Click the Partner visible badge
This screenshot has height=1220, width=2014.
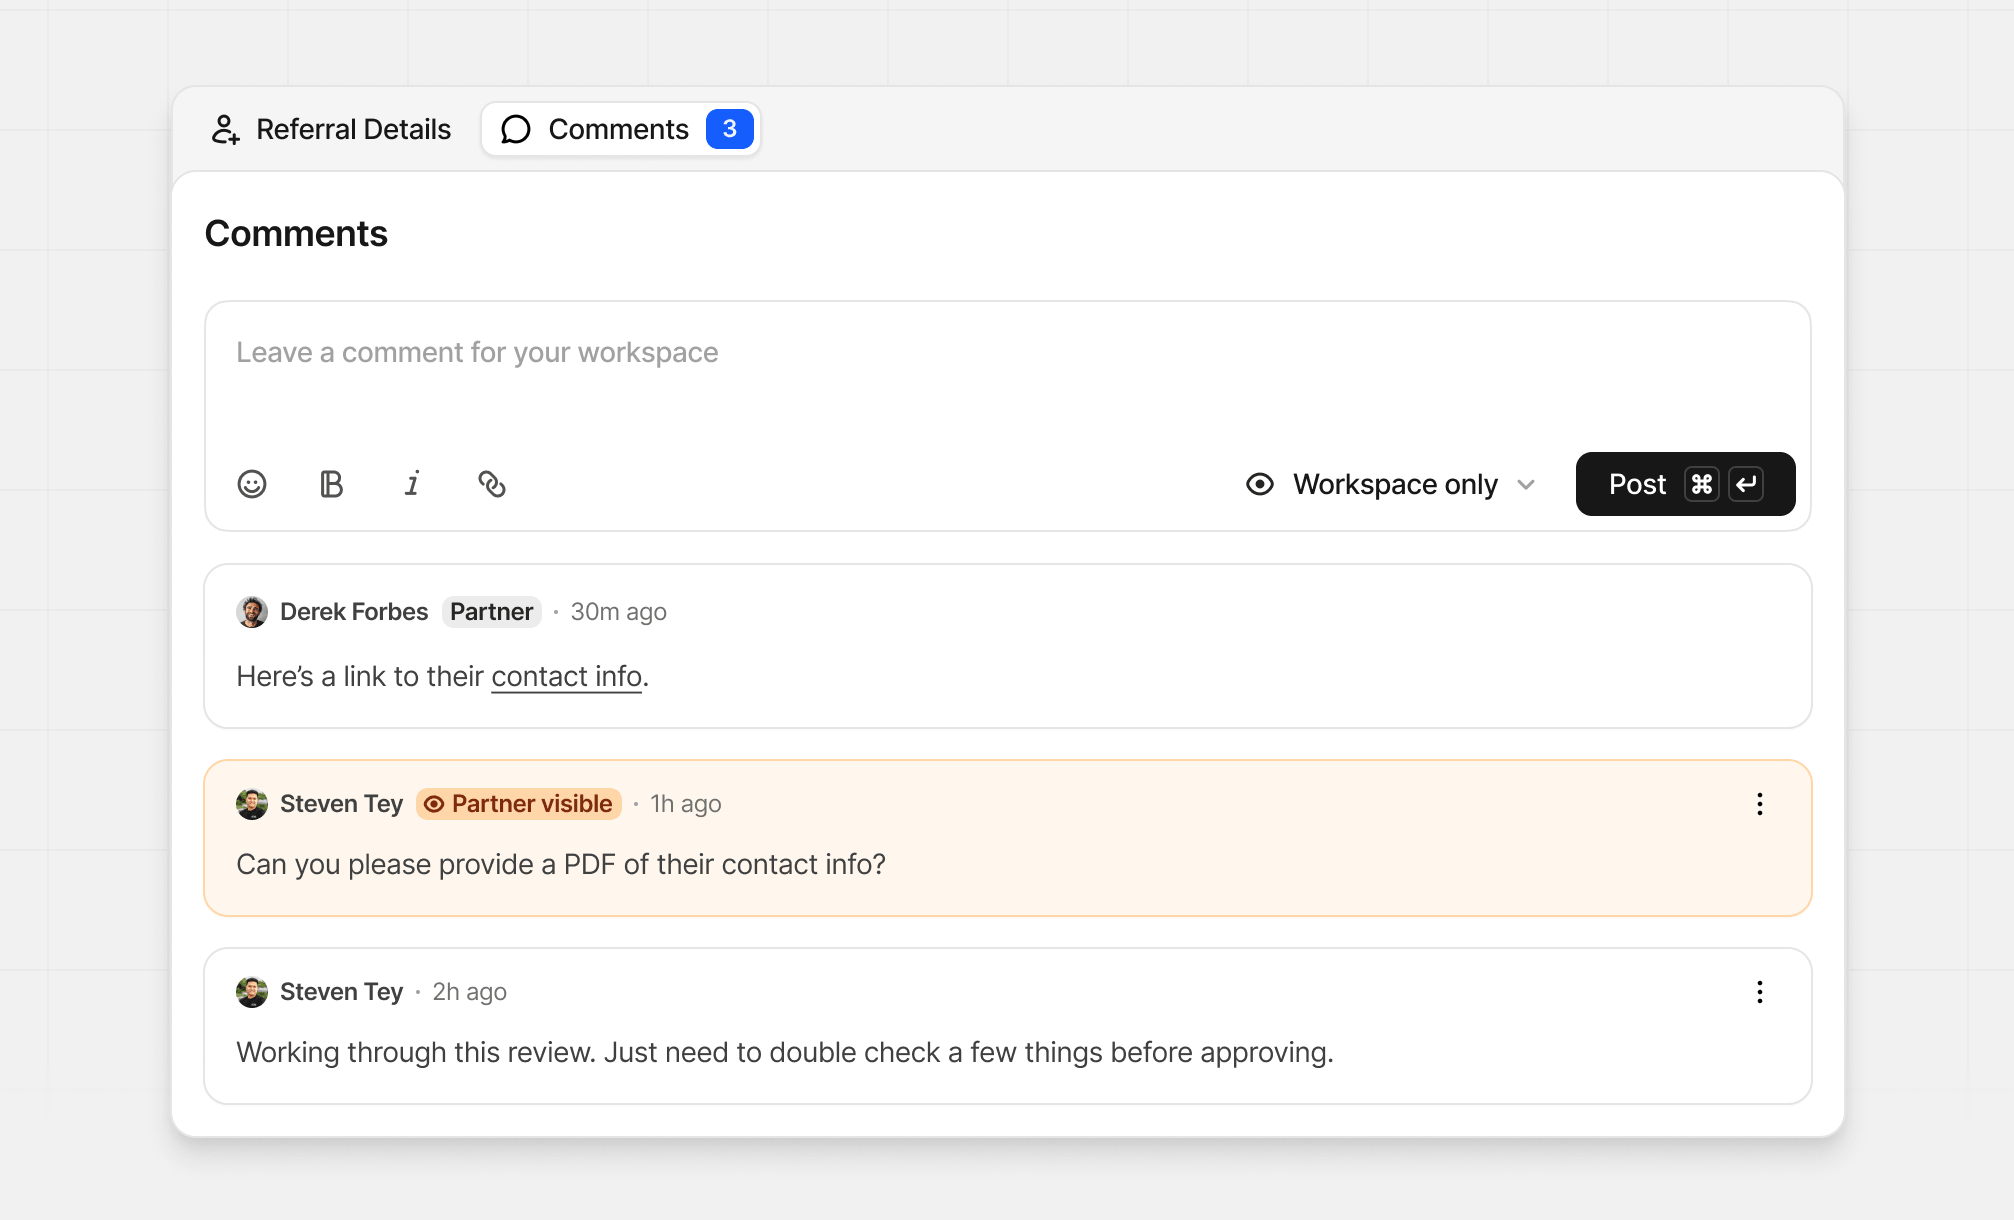(519, 804)
